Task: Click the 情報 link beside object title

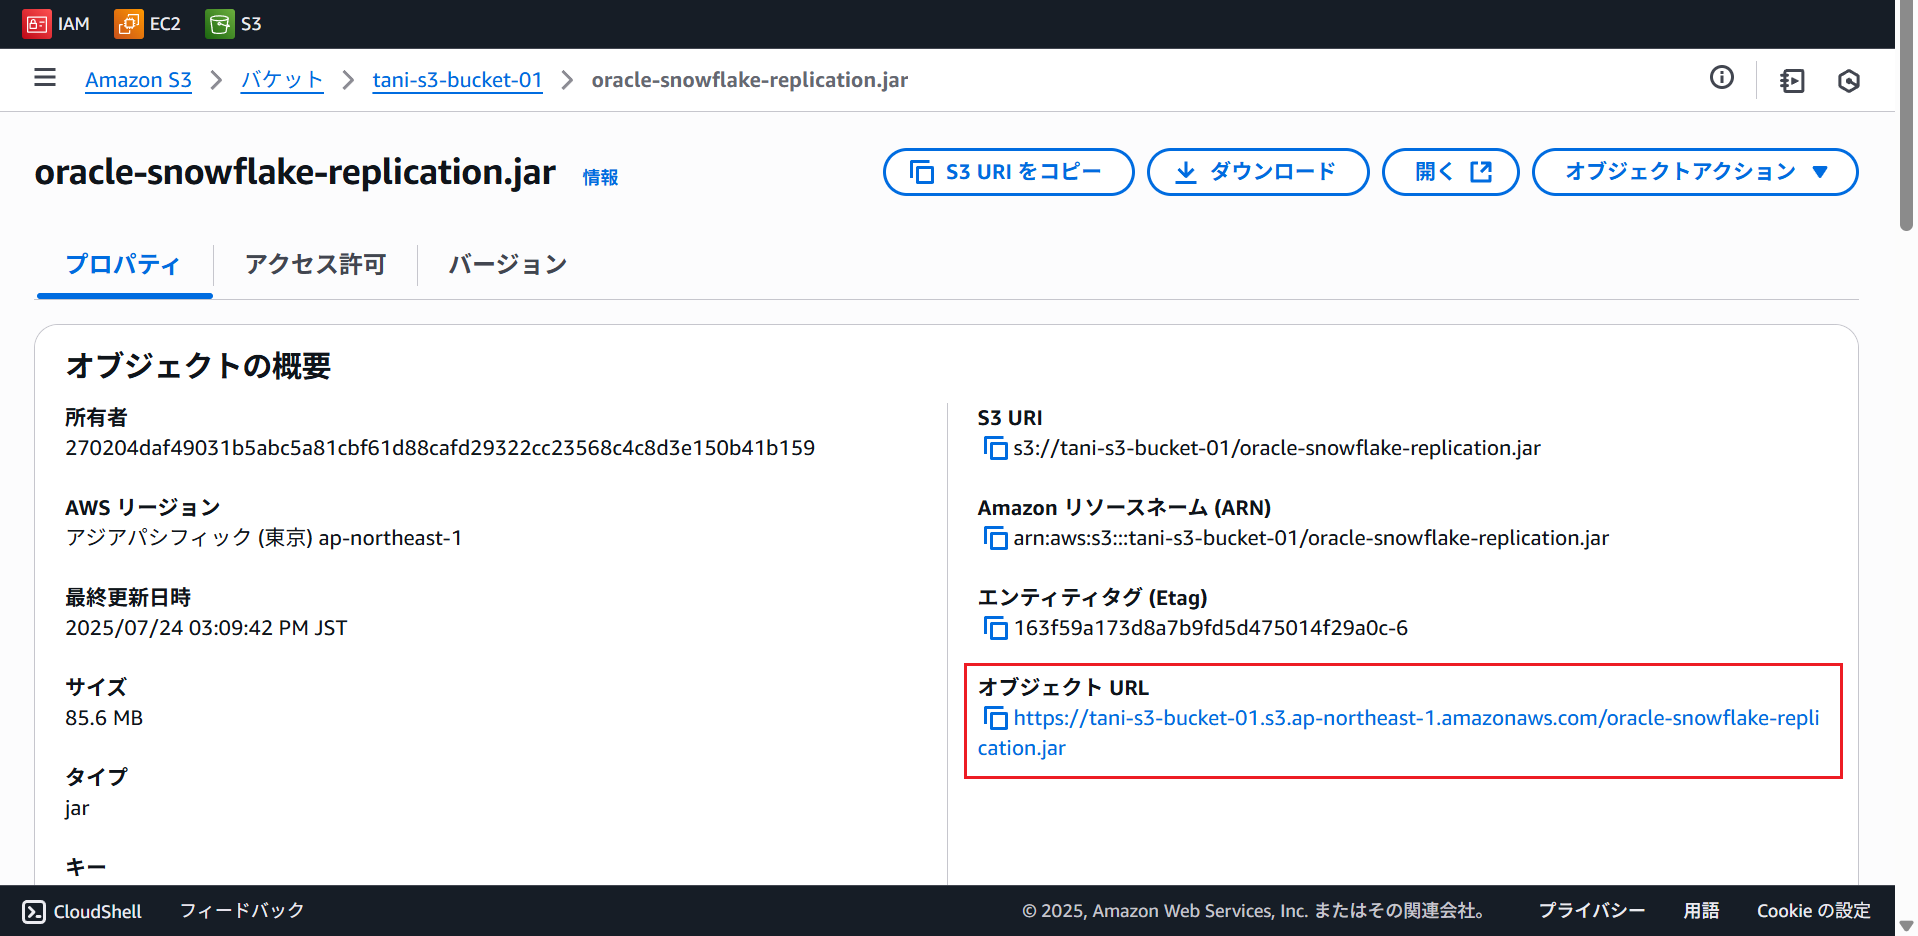Action: [600, 178]
